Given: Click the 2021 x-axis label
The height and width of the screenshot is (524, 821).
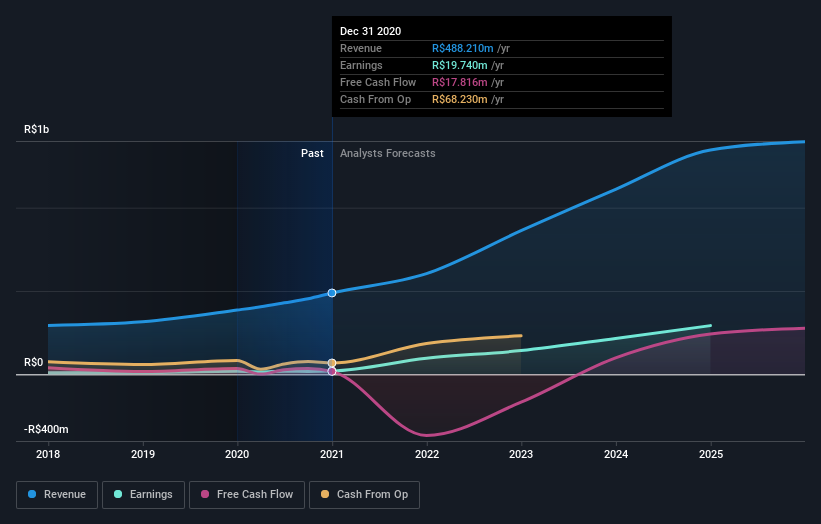Looking at the screenshot, I should click(x=332, y=454).
